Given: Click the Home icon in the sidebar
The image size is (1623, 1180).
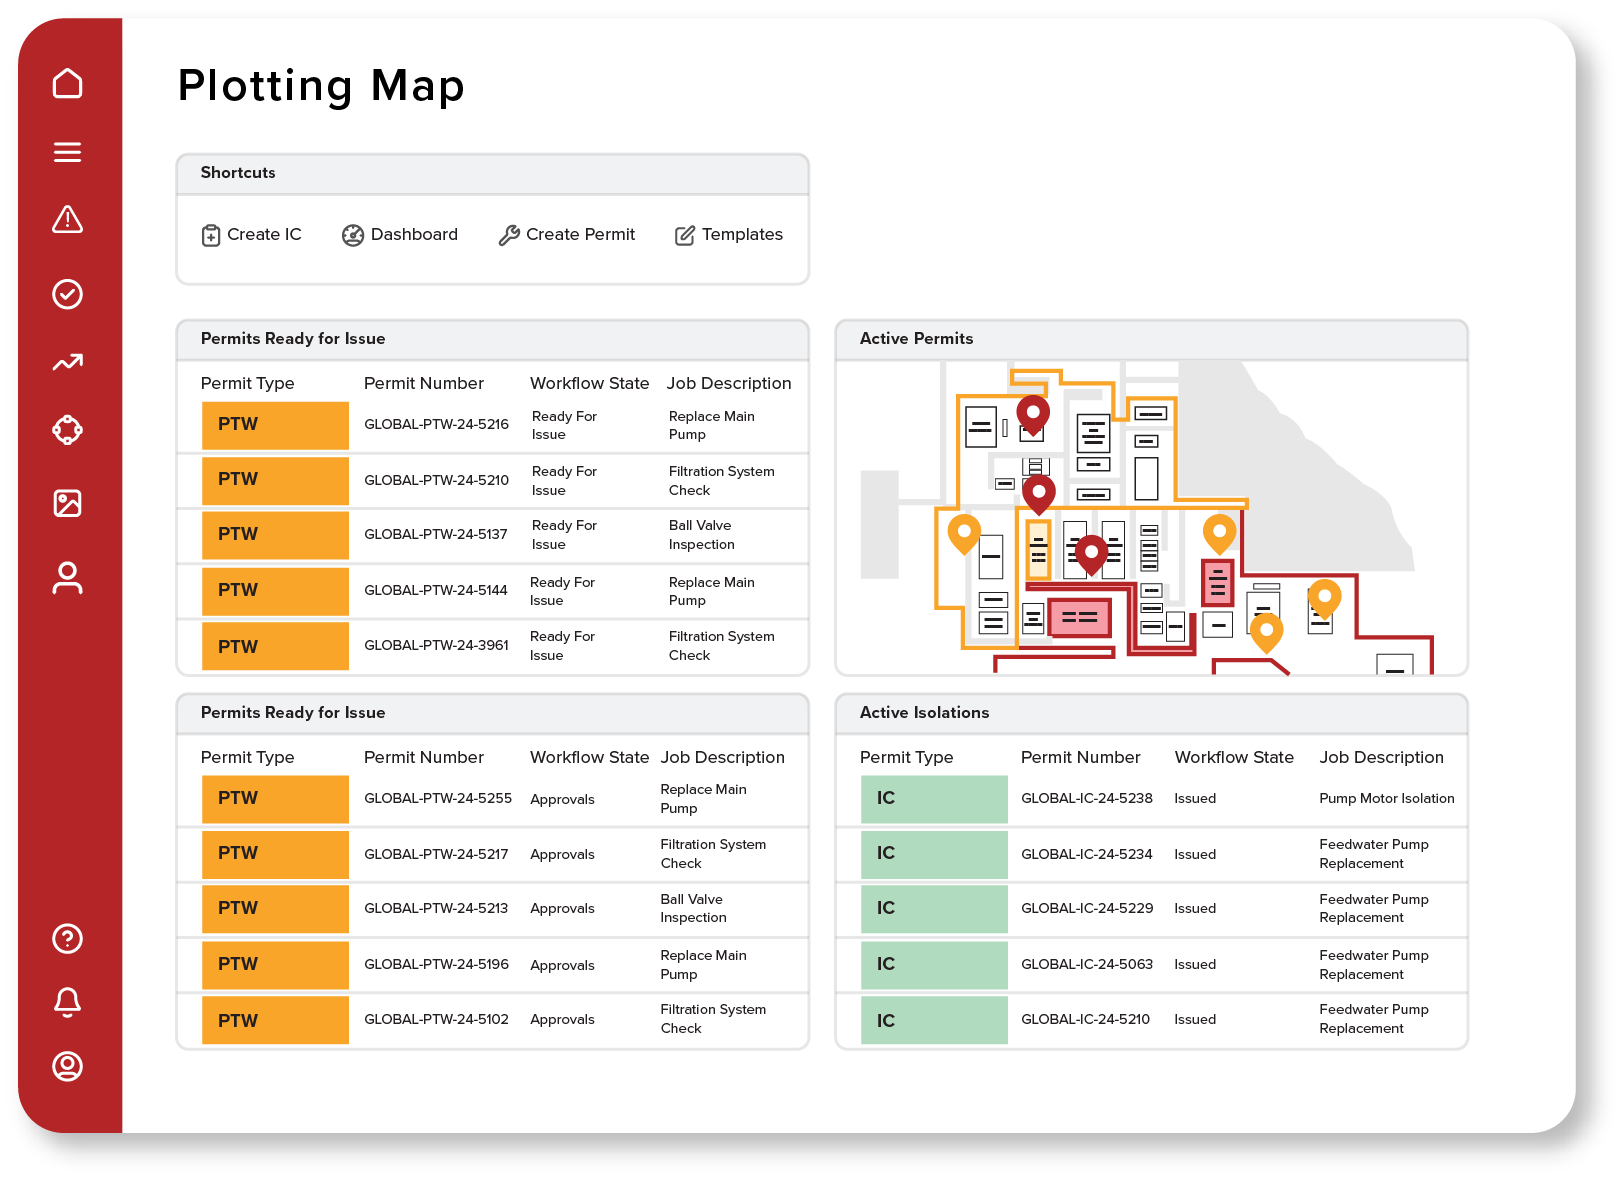Looking at the screenshot, I should (x=67, y=84).
